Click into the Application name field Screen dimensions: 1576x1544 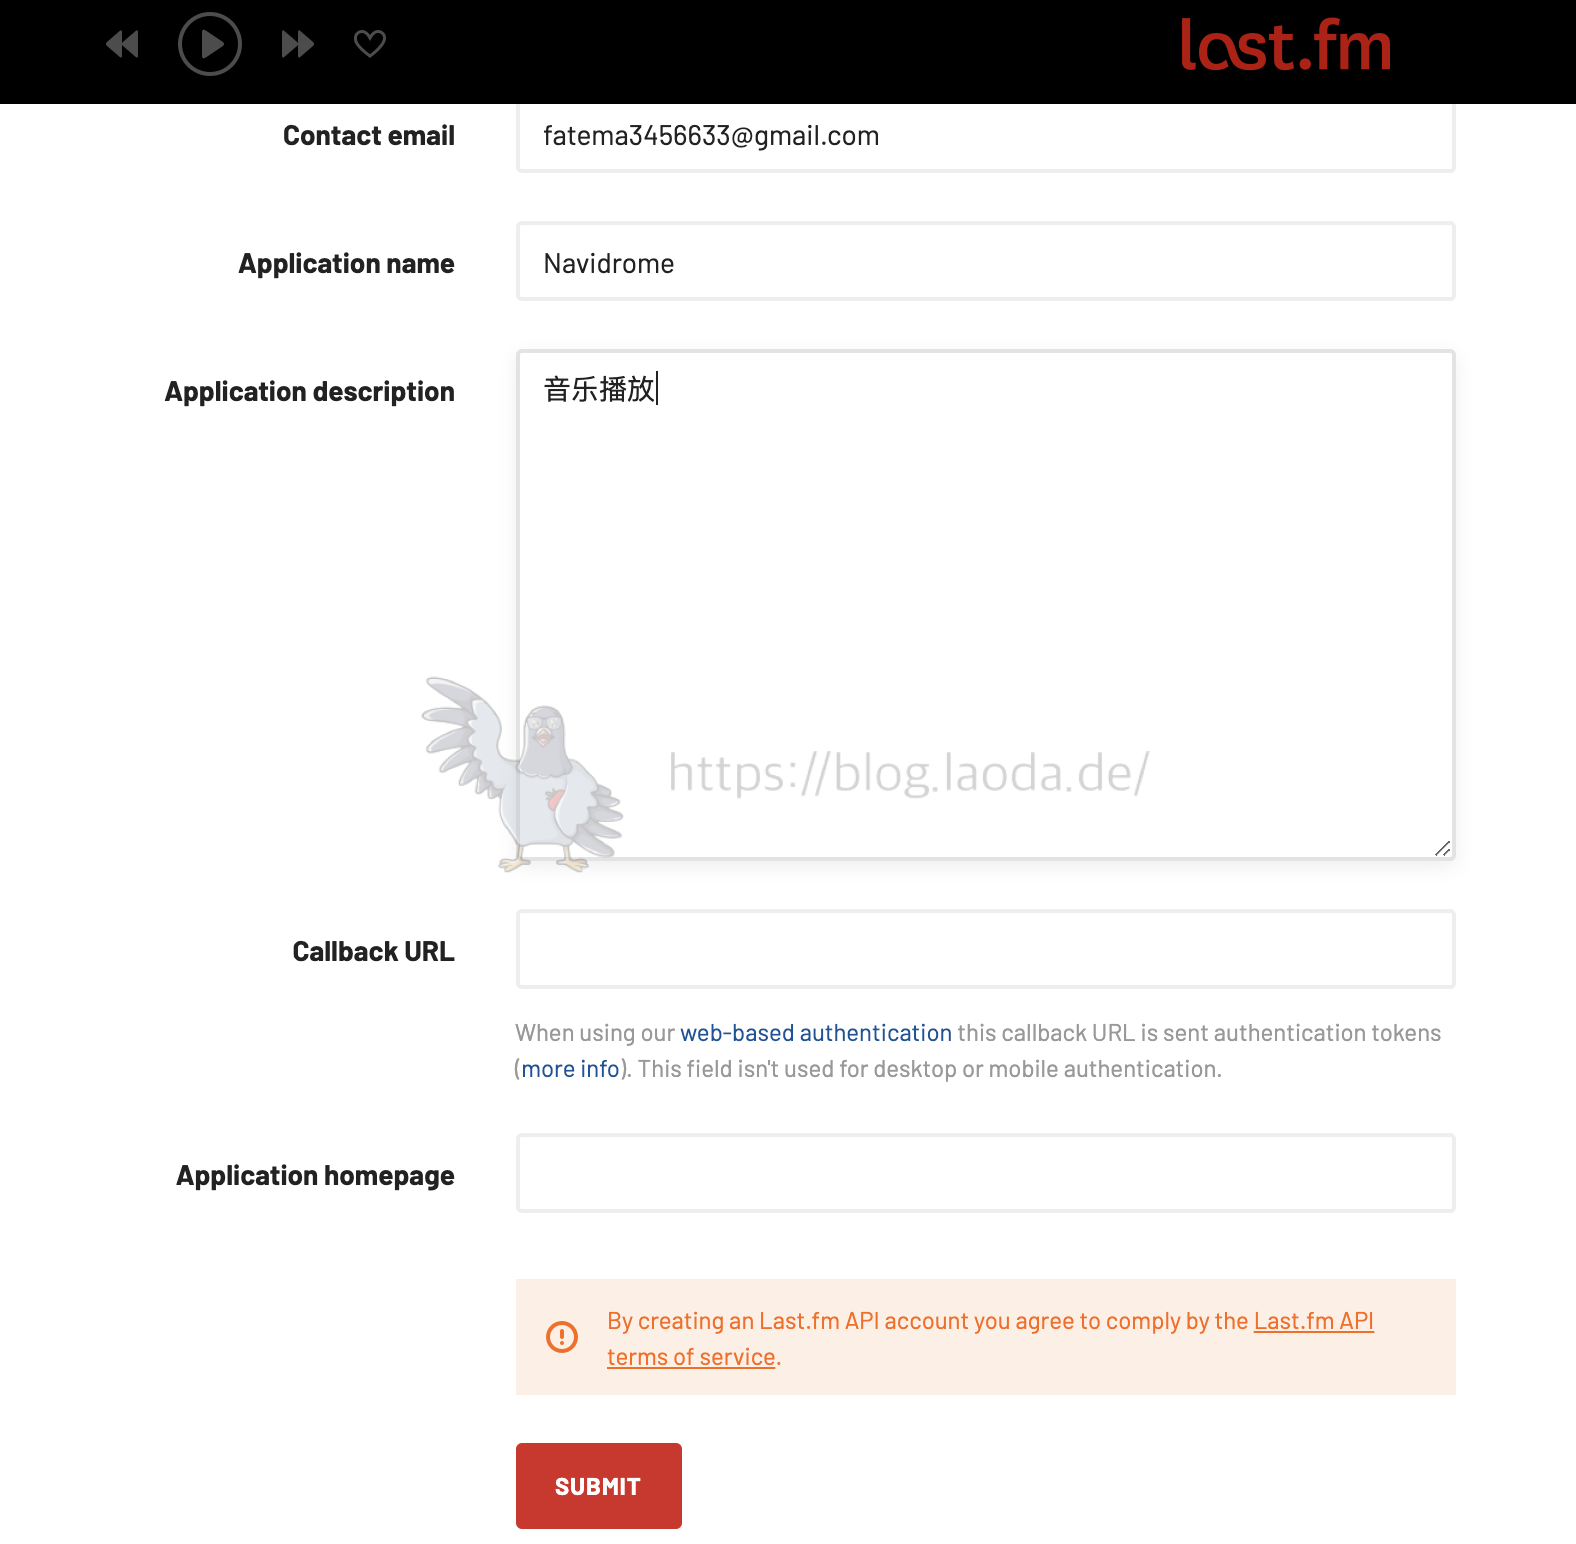coord(985,261)
